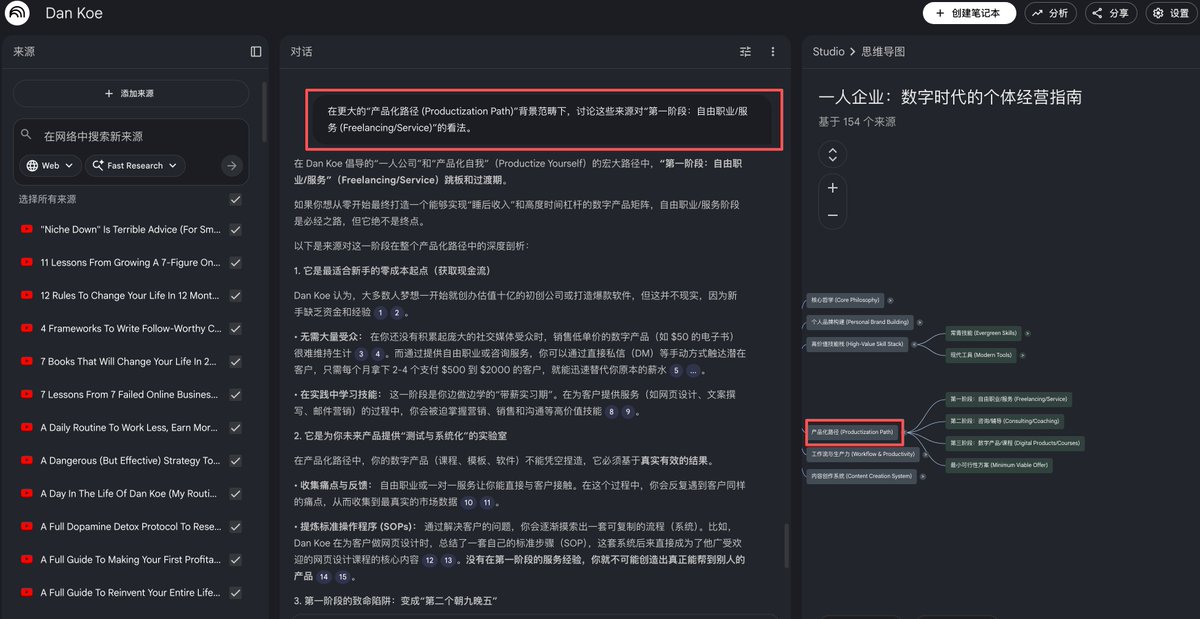Click YouTube icon beside 7 Books source
This screenshot has height=619, width=1200.
(26, 361)
